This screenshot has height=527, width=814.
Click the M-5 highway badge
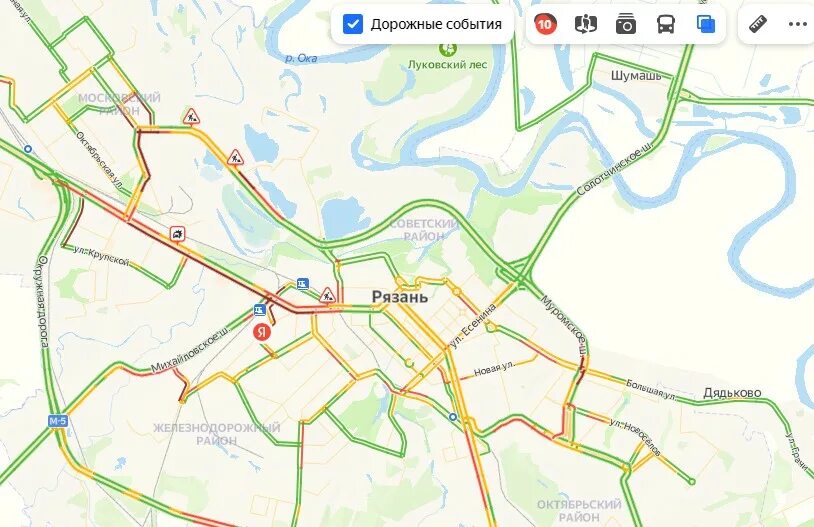coord(58,421)
